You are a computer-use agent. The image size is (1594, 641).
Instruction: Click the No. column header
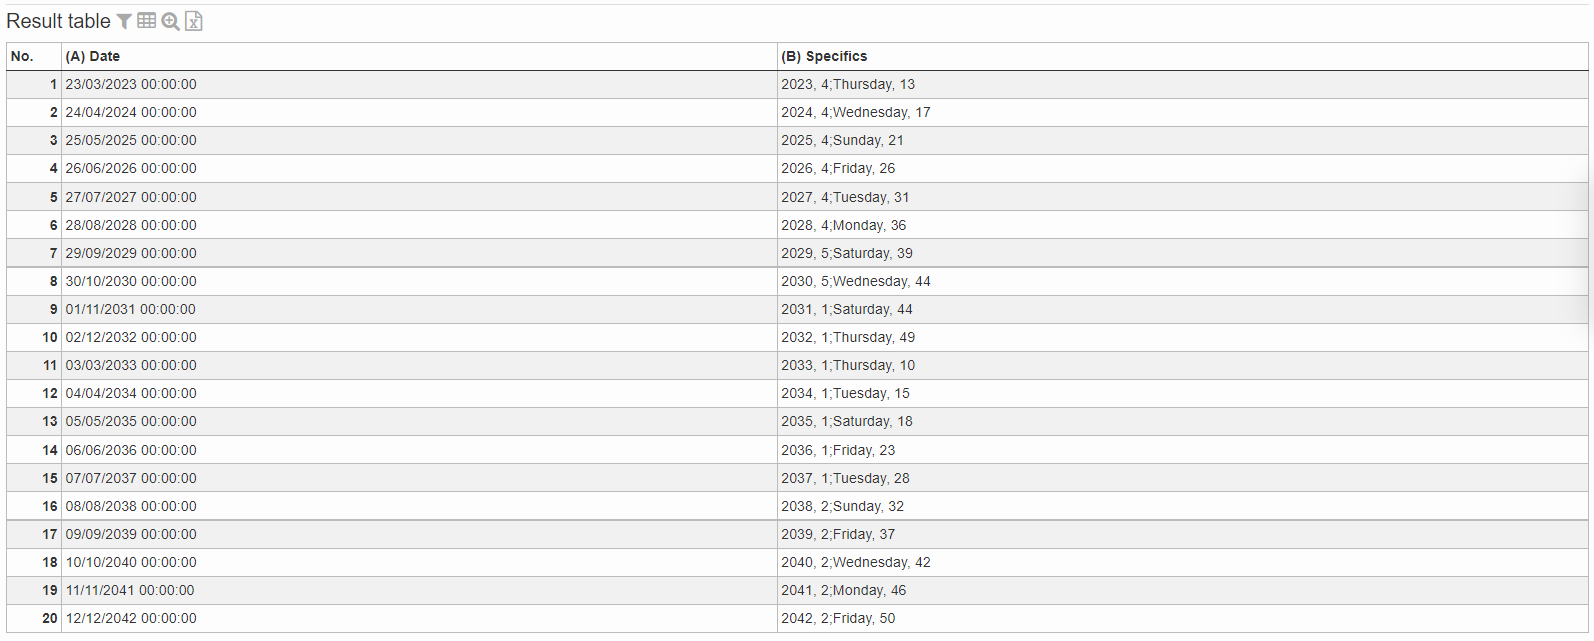click(22, 56)
